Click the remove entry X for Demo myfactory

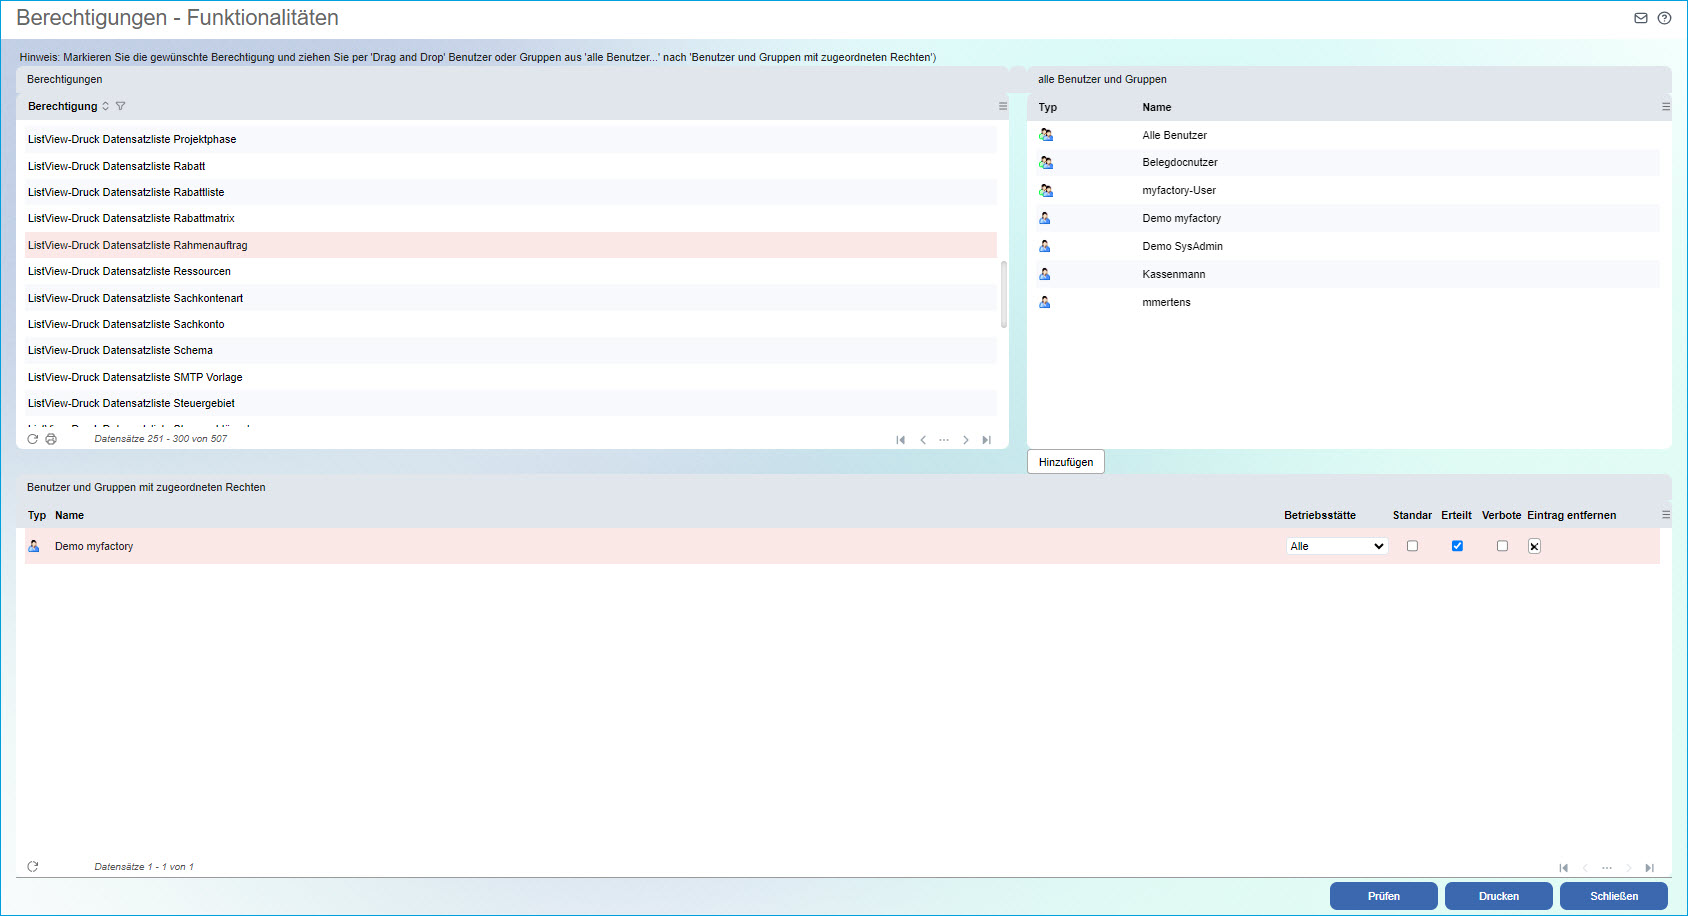[1534, 546]
